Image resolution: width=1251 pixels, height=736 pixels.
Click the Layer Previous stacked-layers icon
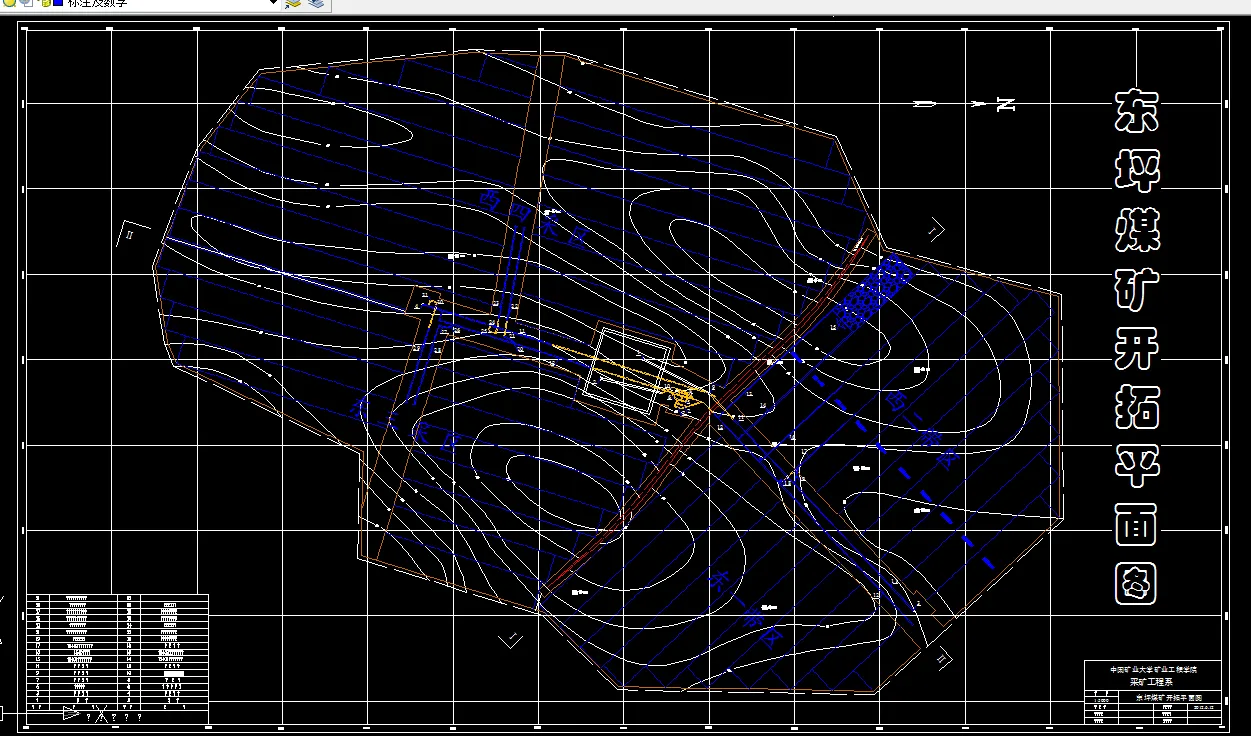tap(316, 4)
